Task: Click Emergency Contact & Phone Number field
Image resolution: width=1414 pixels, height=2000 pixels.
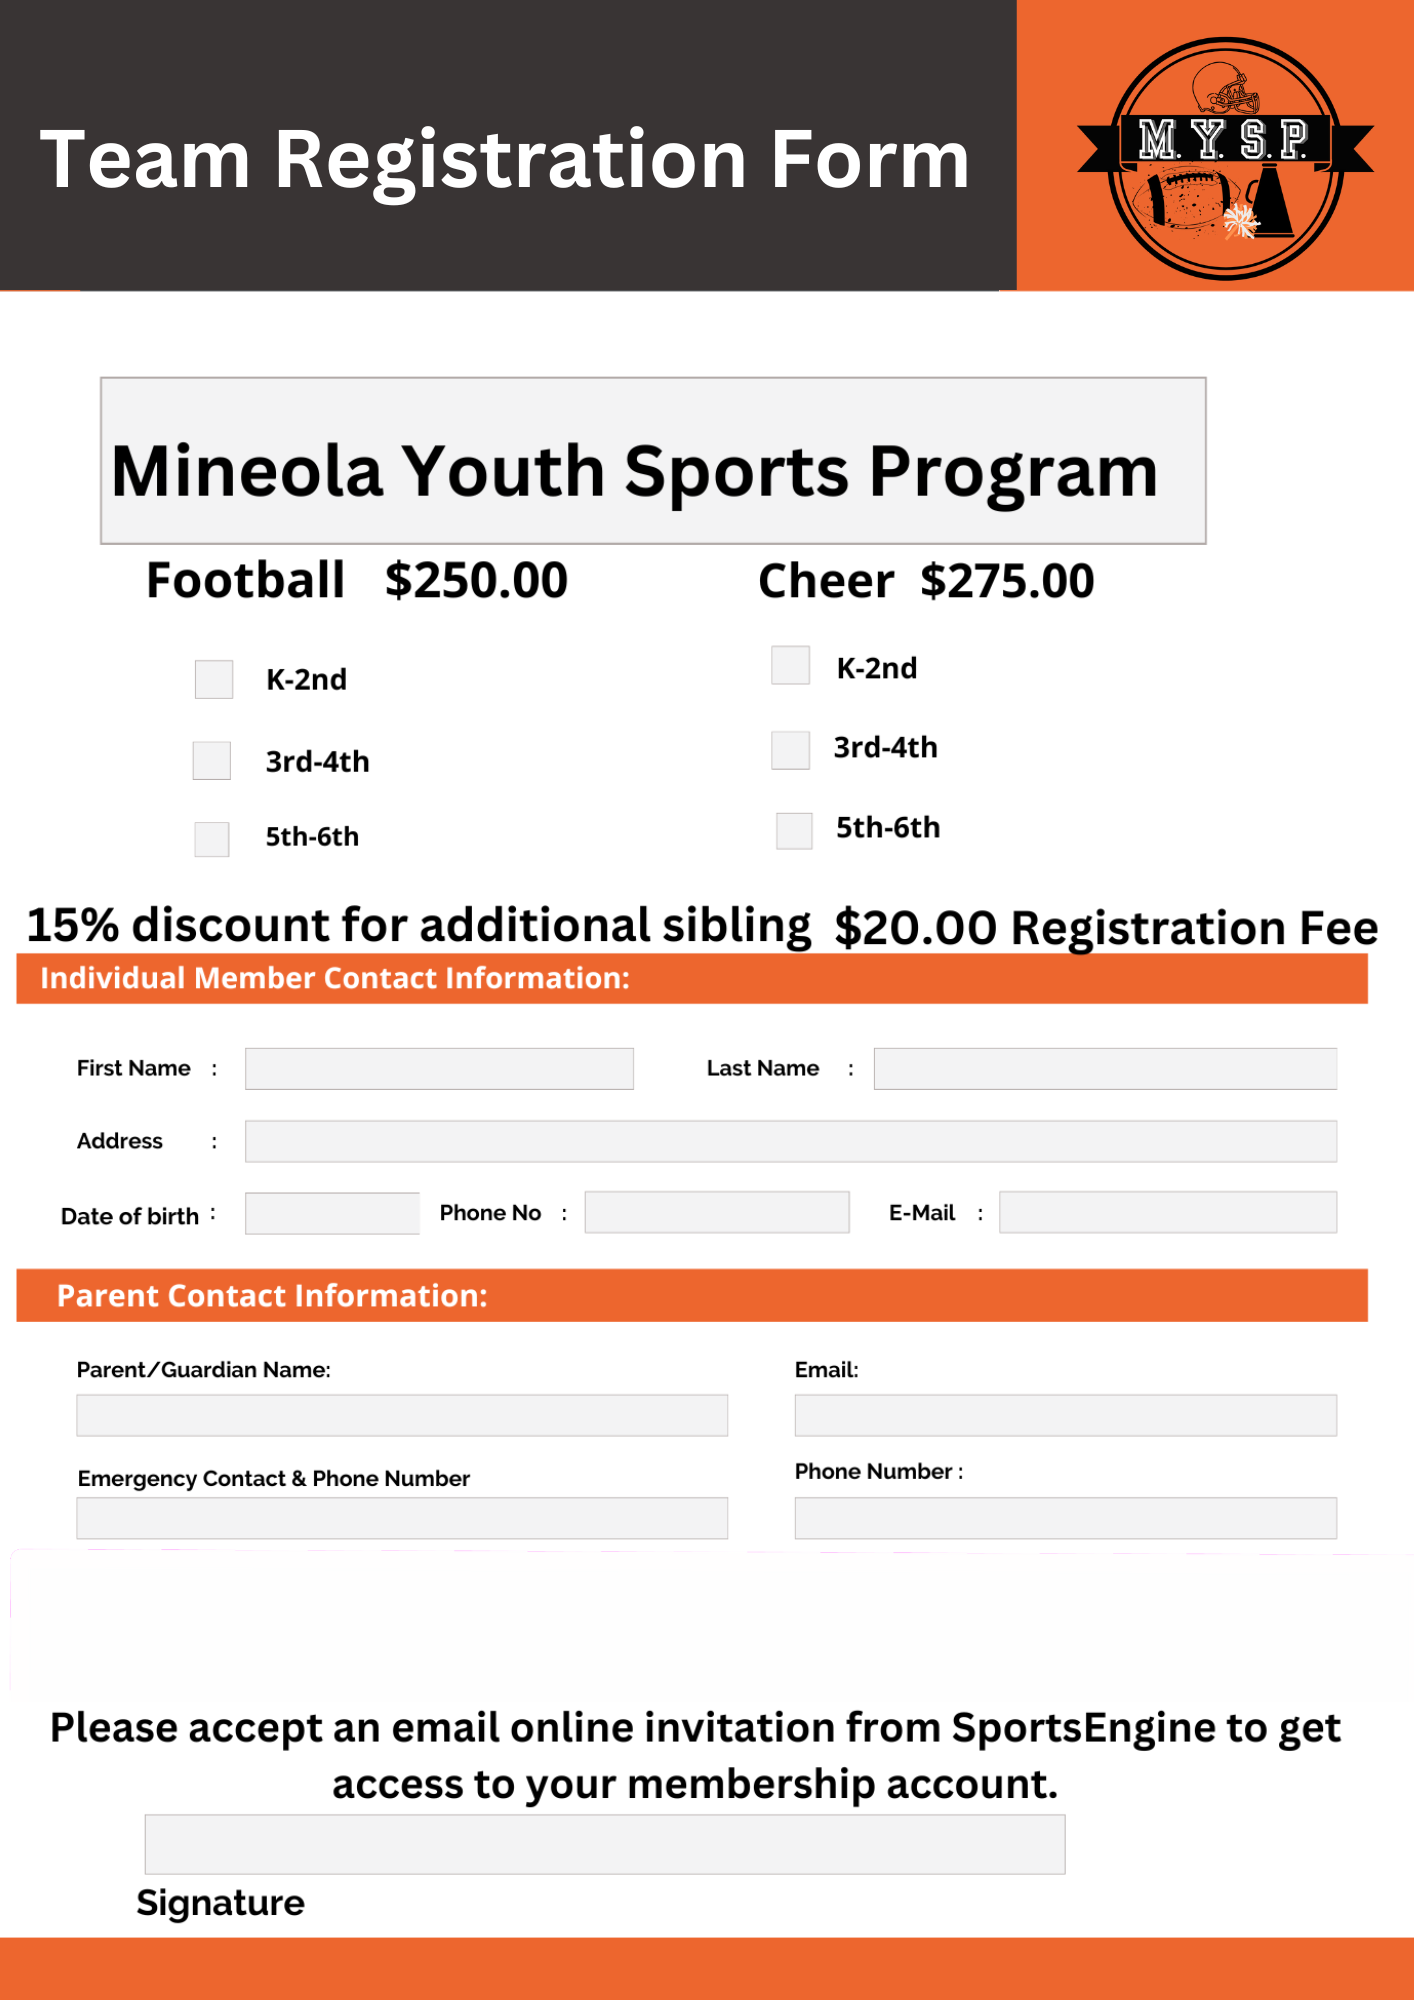Action: point(402,1518)
